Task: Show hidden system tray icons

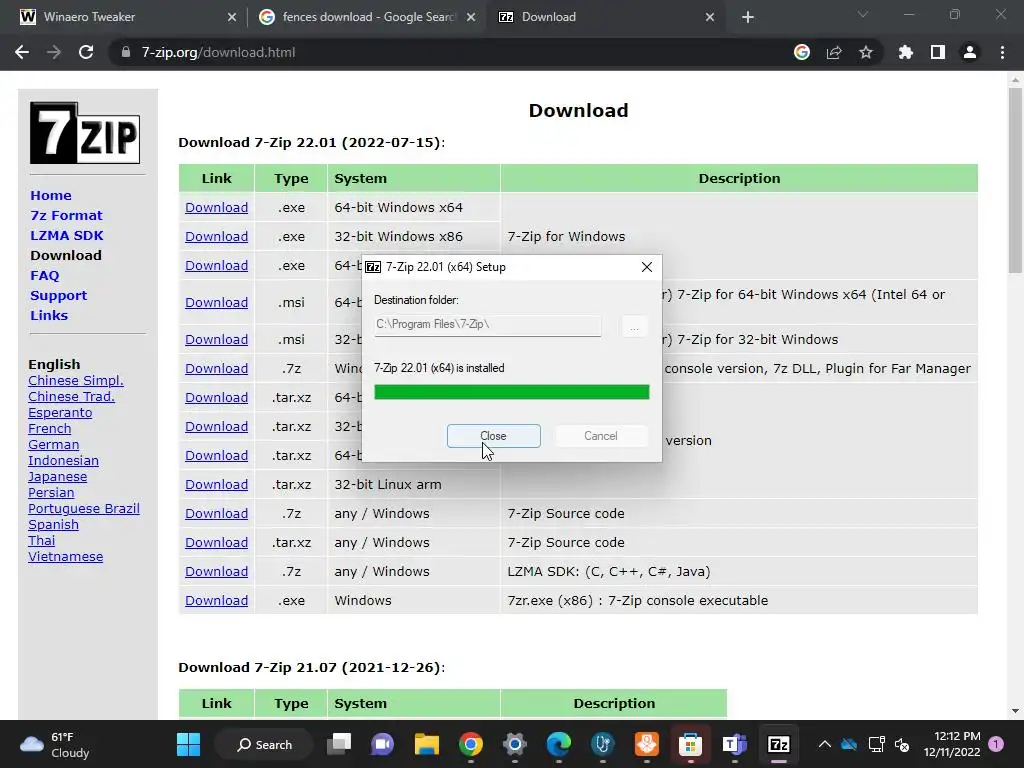Action: click(824, 744)
